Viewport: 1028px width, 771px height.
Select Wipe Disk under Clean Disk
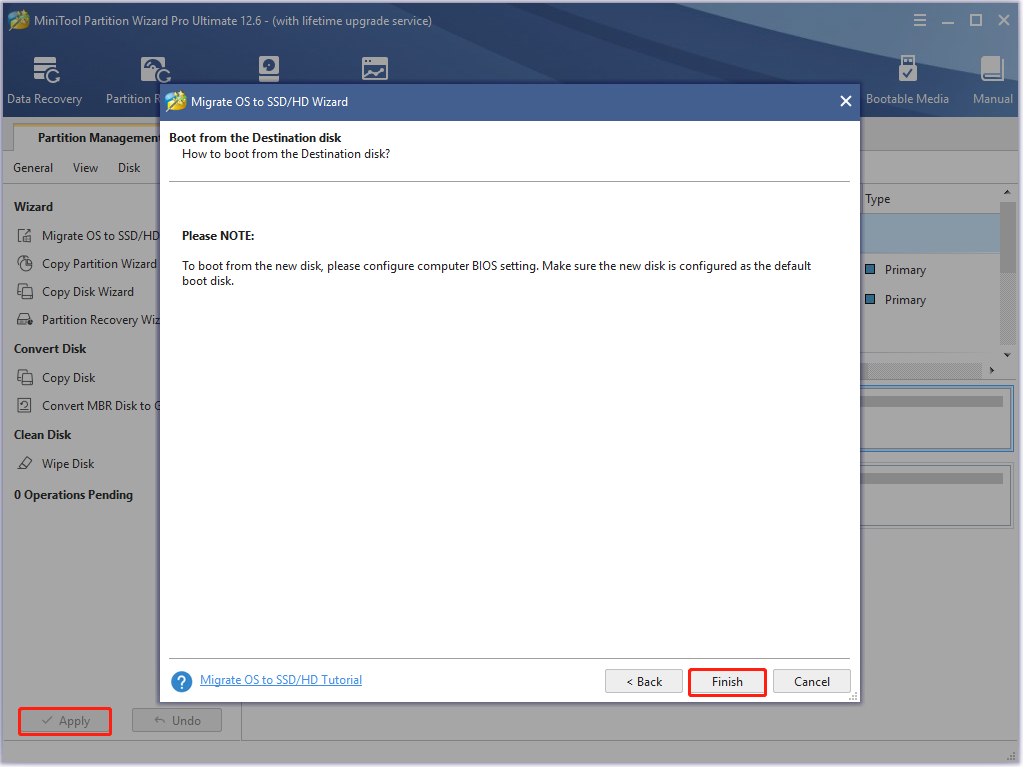tap(68, 465)
